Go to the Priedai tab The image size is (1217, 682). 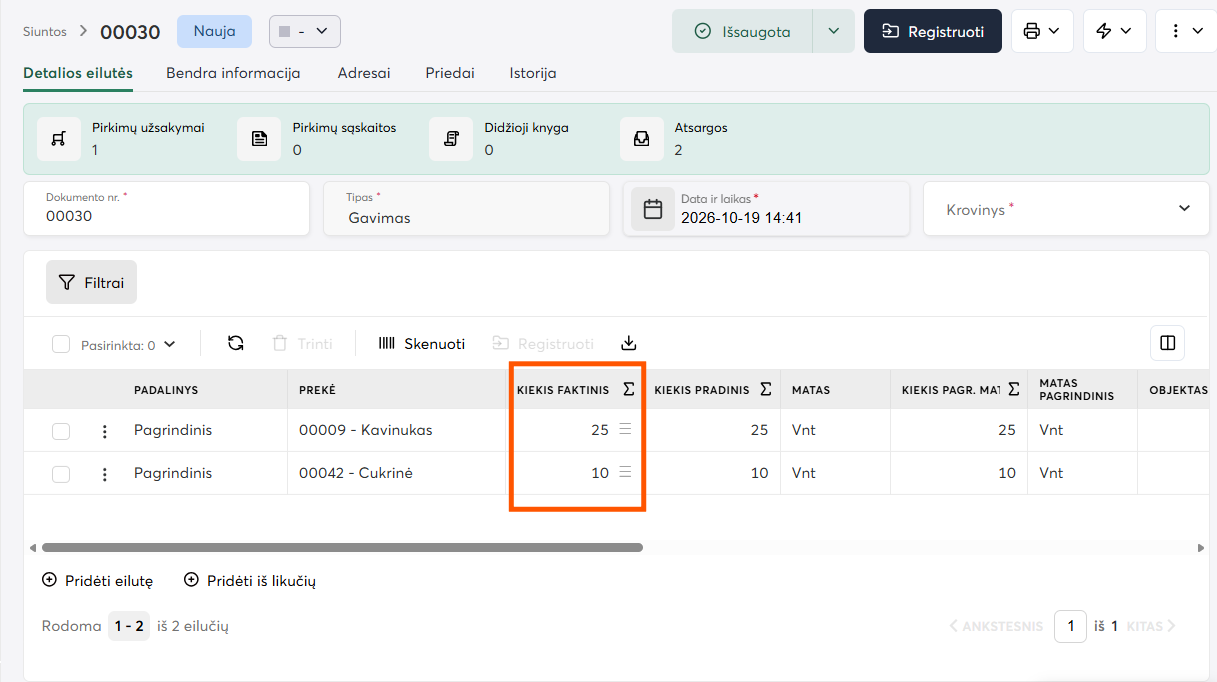coord(450,73)
